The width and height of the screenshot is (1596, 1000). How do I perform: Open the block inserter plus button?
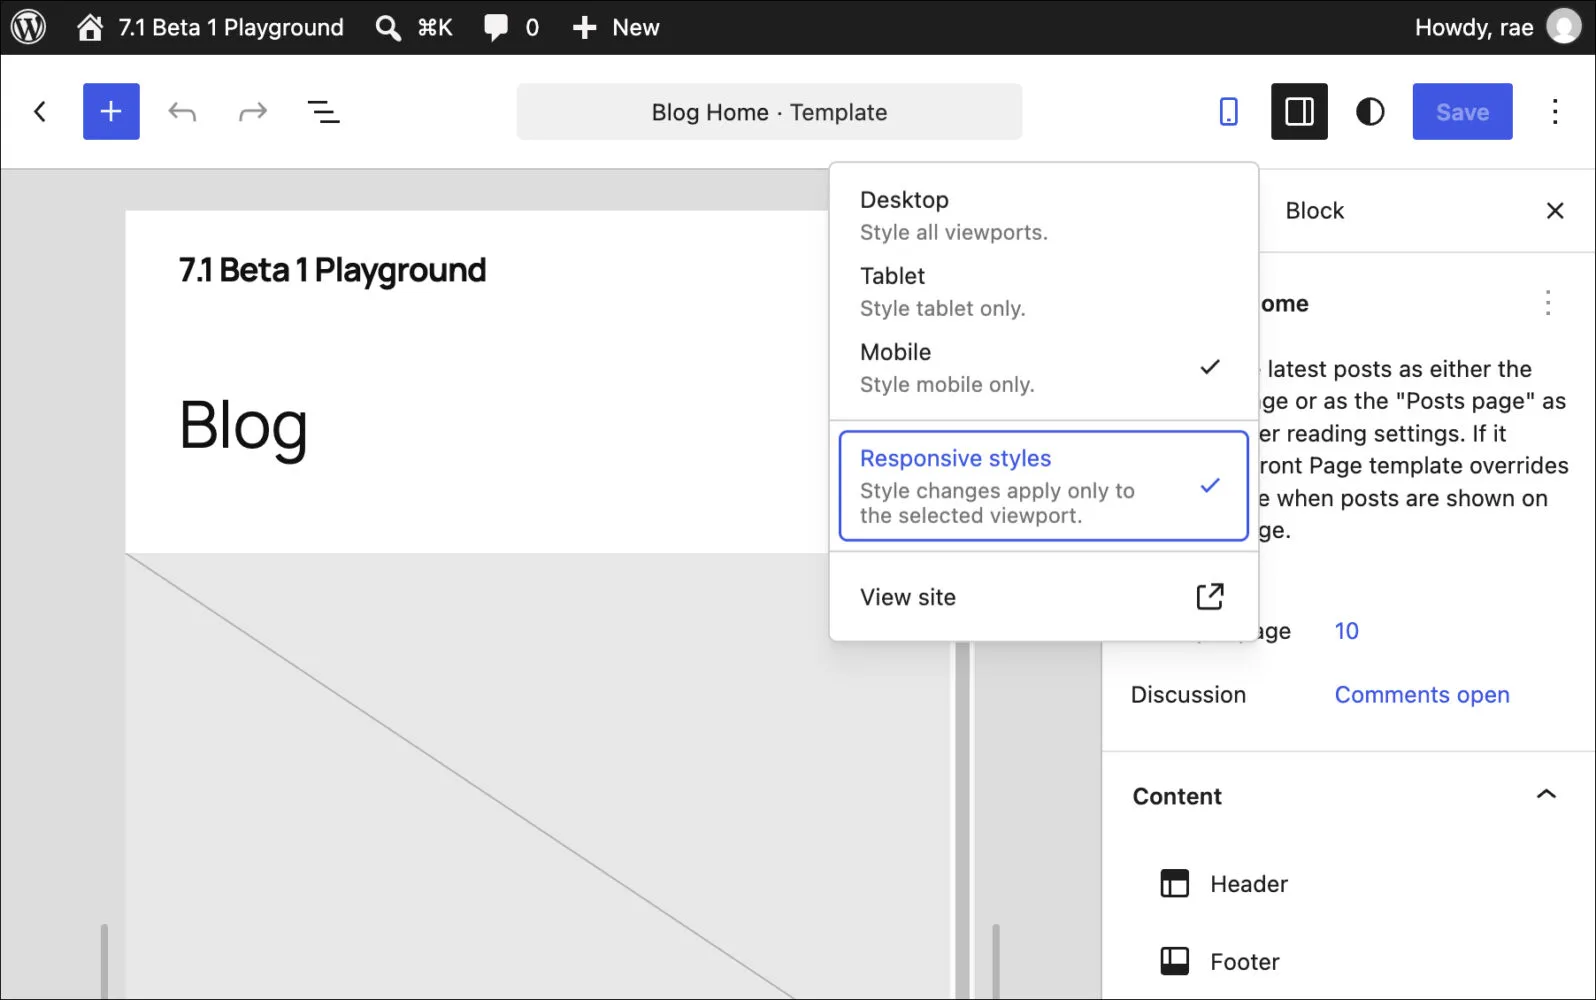(x=111, y=111)
